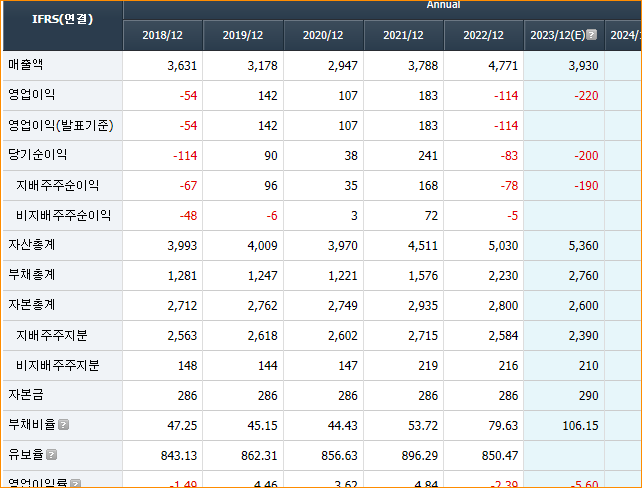Select the 자산총계 row label
Image resolution: width=642 pixels, height=488 pixels.
tap(32, 244)
